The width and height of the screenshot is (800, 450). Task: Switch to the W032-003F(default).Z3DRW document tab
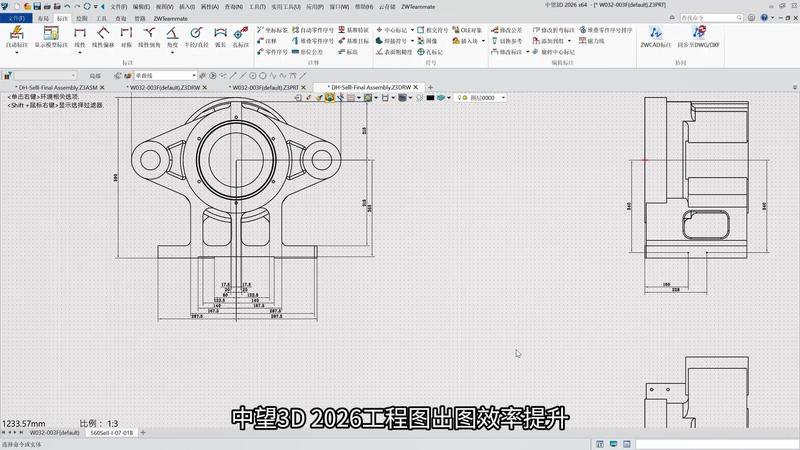click(x=164, y=87)
